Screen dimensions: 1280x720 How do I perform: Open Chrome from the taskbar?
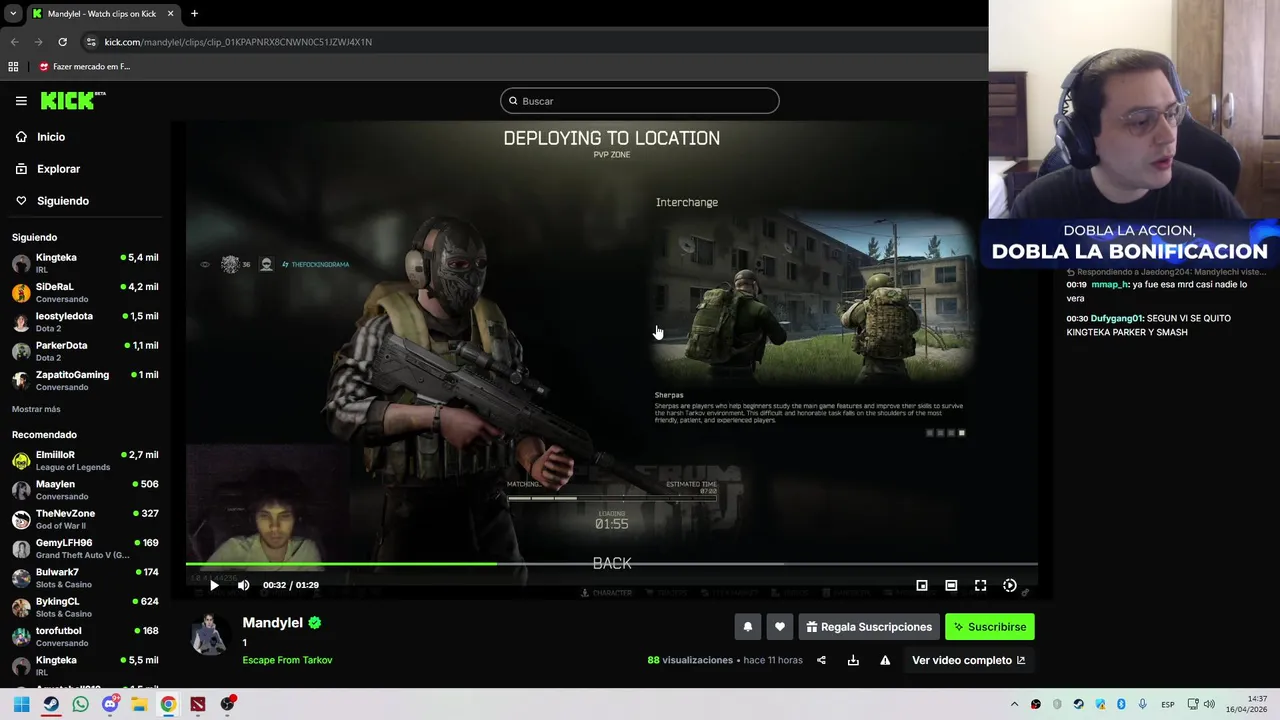pos(168,704)
